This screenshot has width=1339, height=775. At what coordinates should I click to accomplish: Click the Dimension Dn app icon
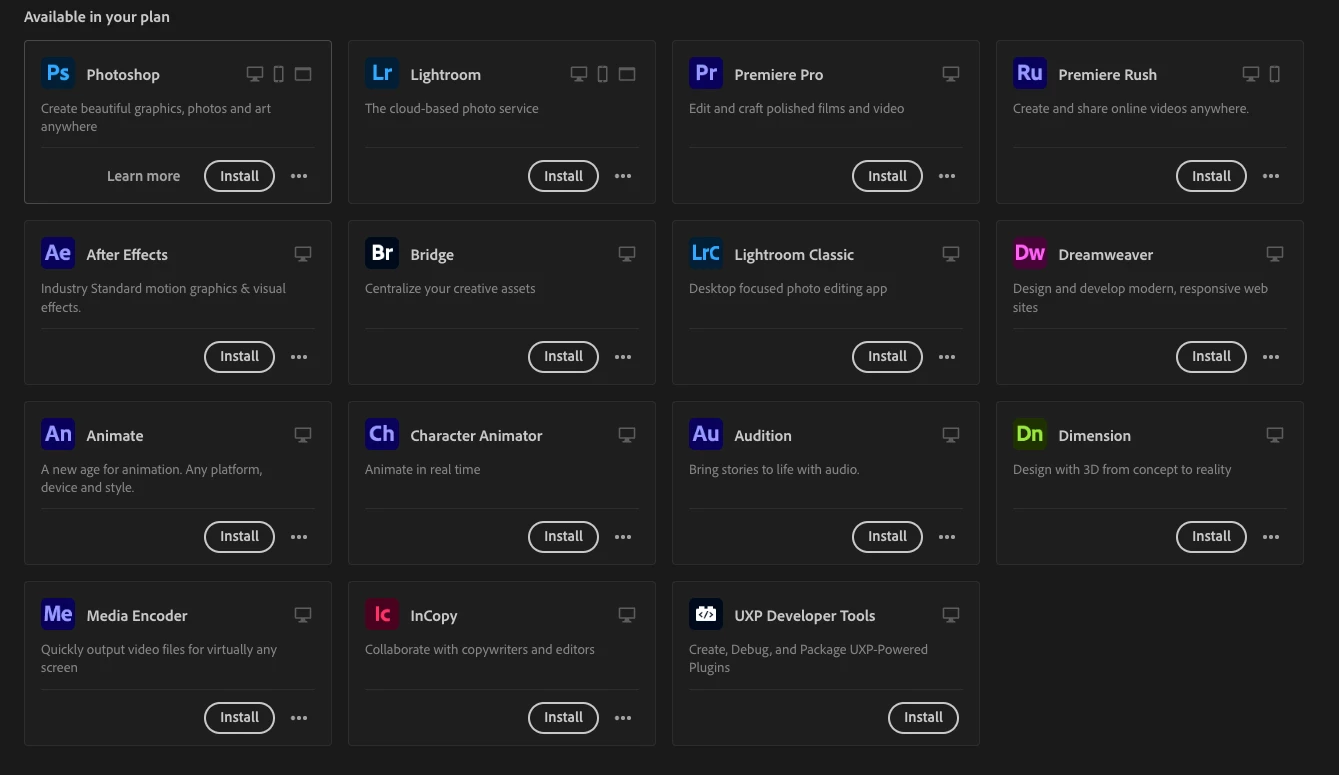pyautogui.click(x=1030, y=434)
